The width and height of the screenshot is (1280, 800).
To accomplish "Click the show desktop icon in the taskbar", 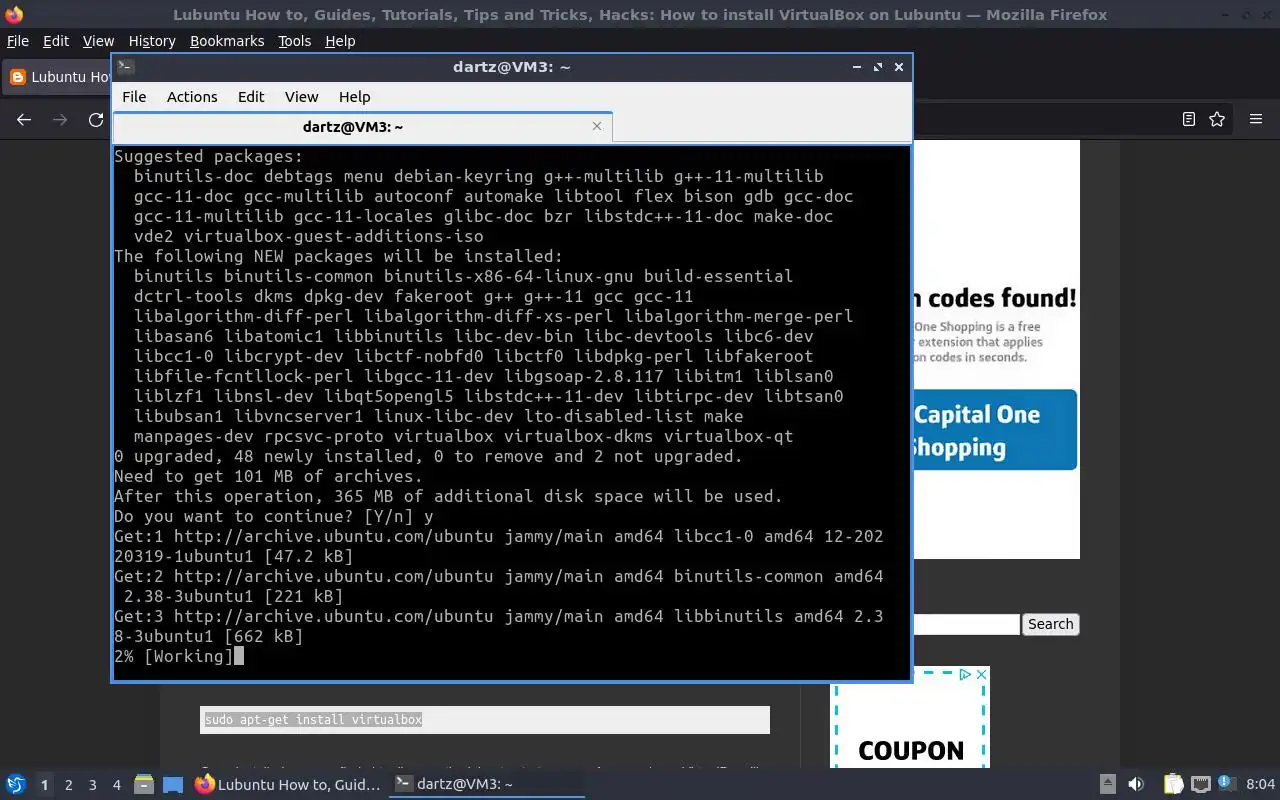I will [x=173, y=785].
